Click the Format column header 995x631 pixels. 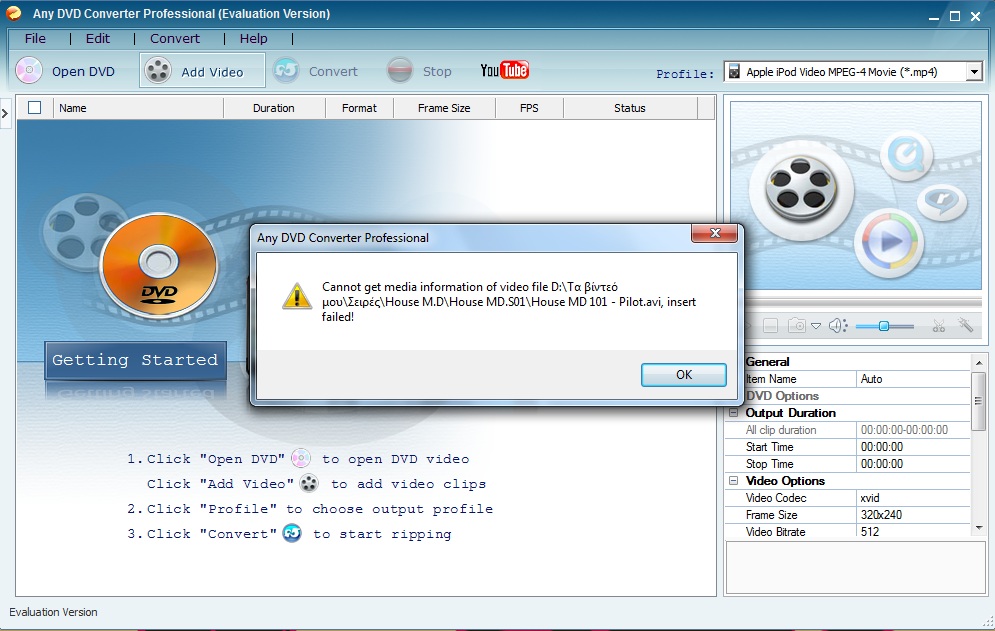pyautogui.click(x=359, y=108)
